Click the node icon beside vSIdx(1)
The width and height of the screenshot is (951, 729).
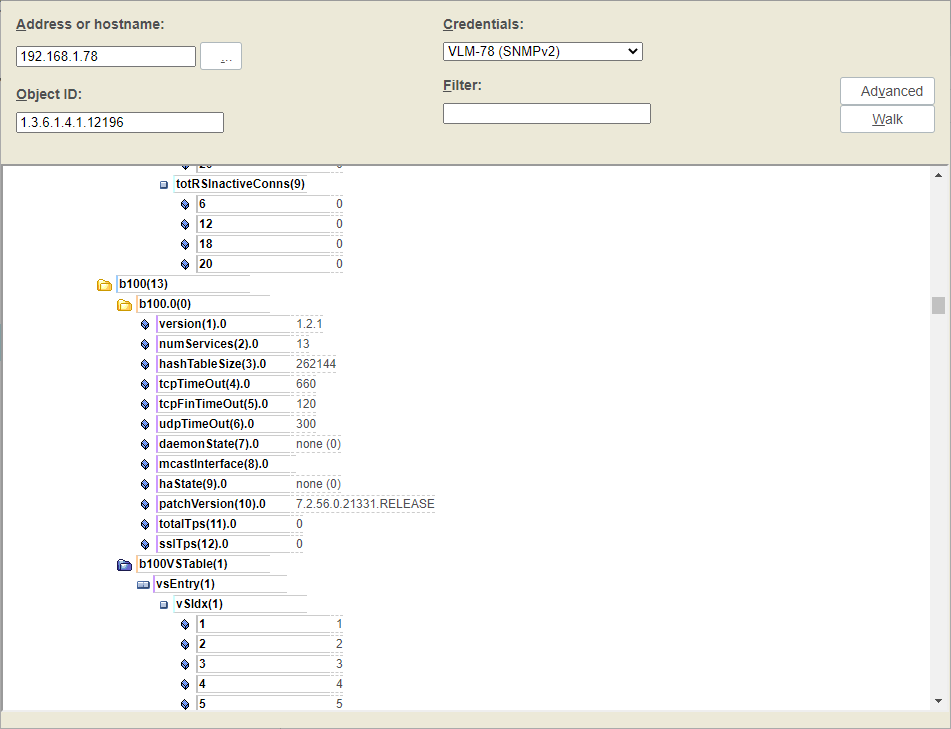click(x=164, y=605)
